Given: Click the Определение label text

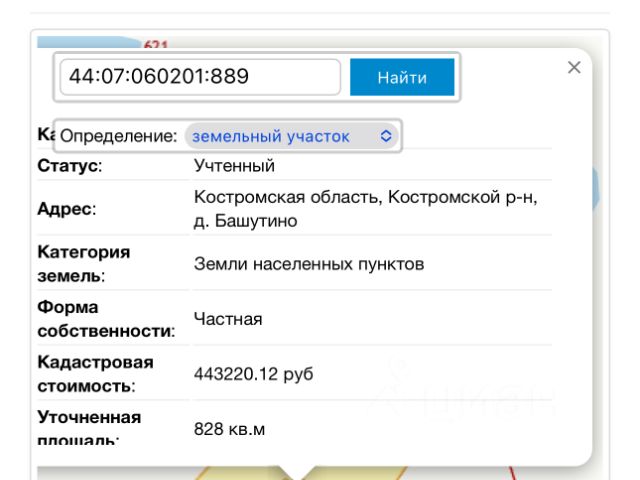Looking at the screenshot, I should click(119, 136).
